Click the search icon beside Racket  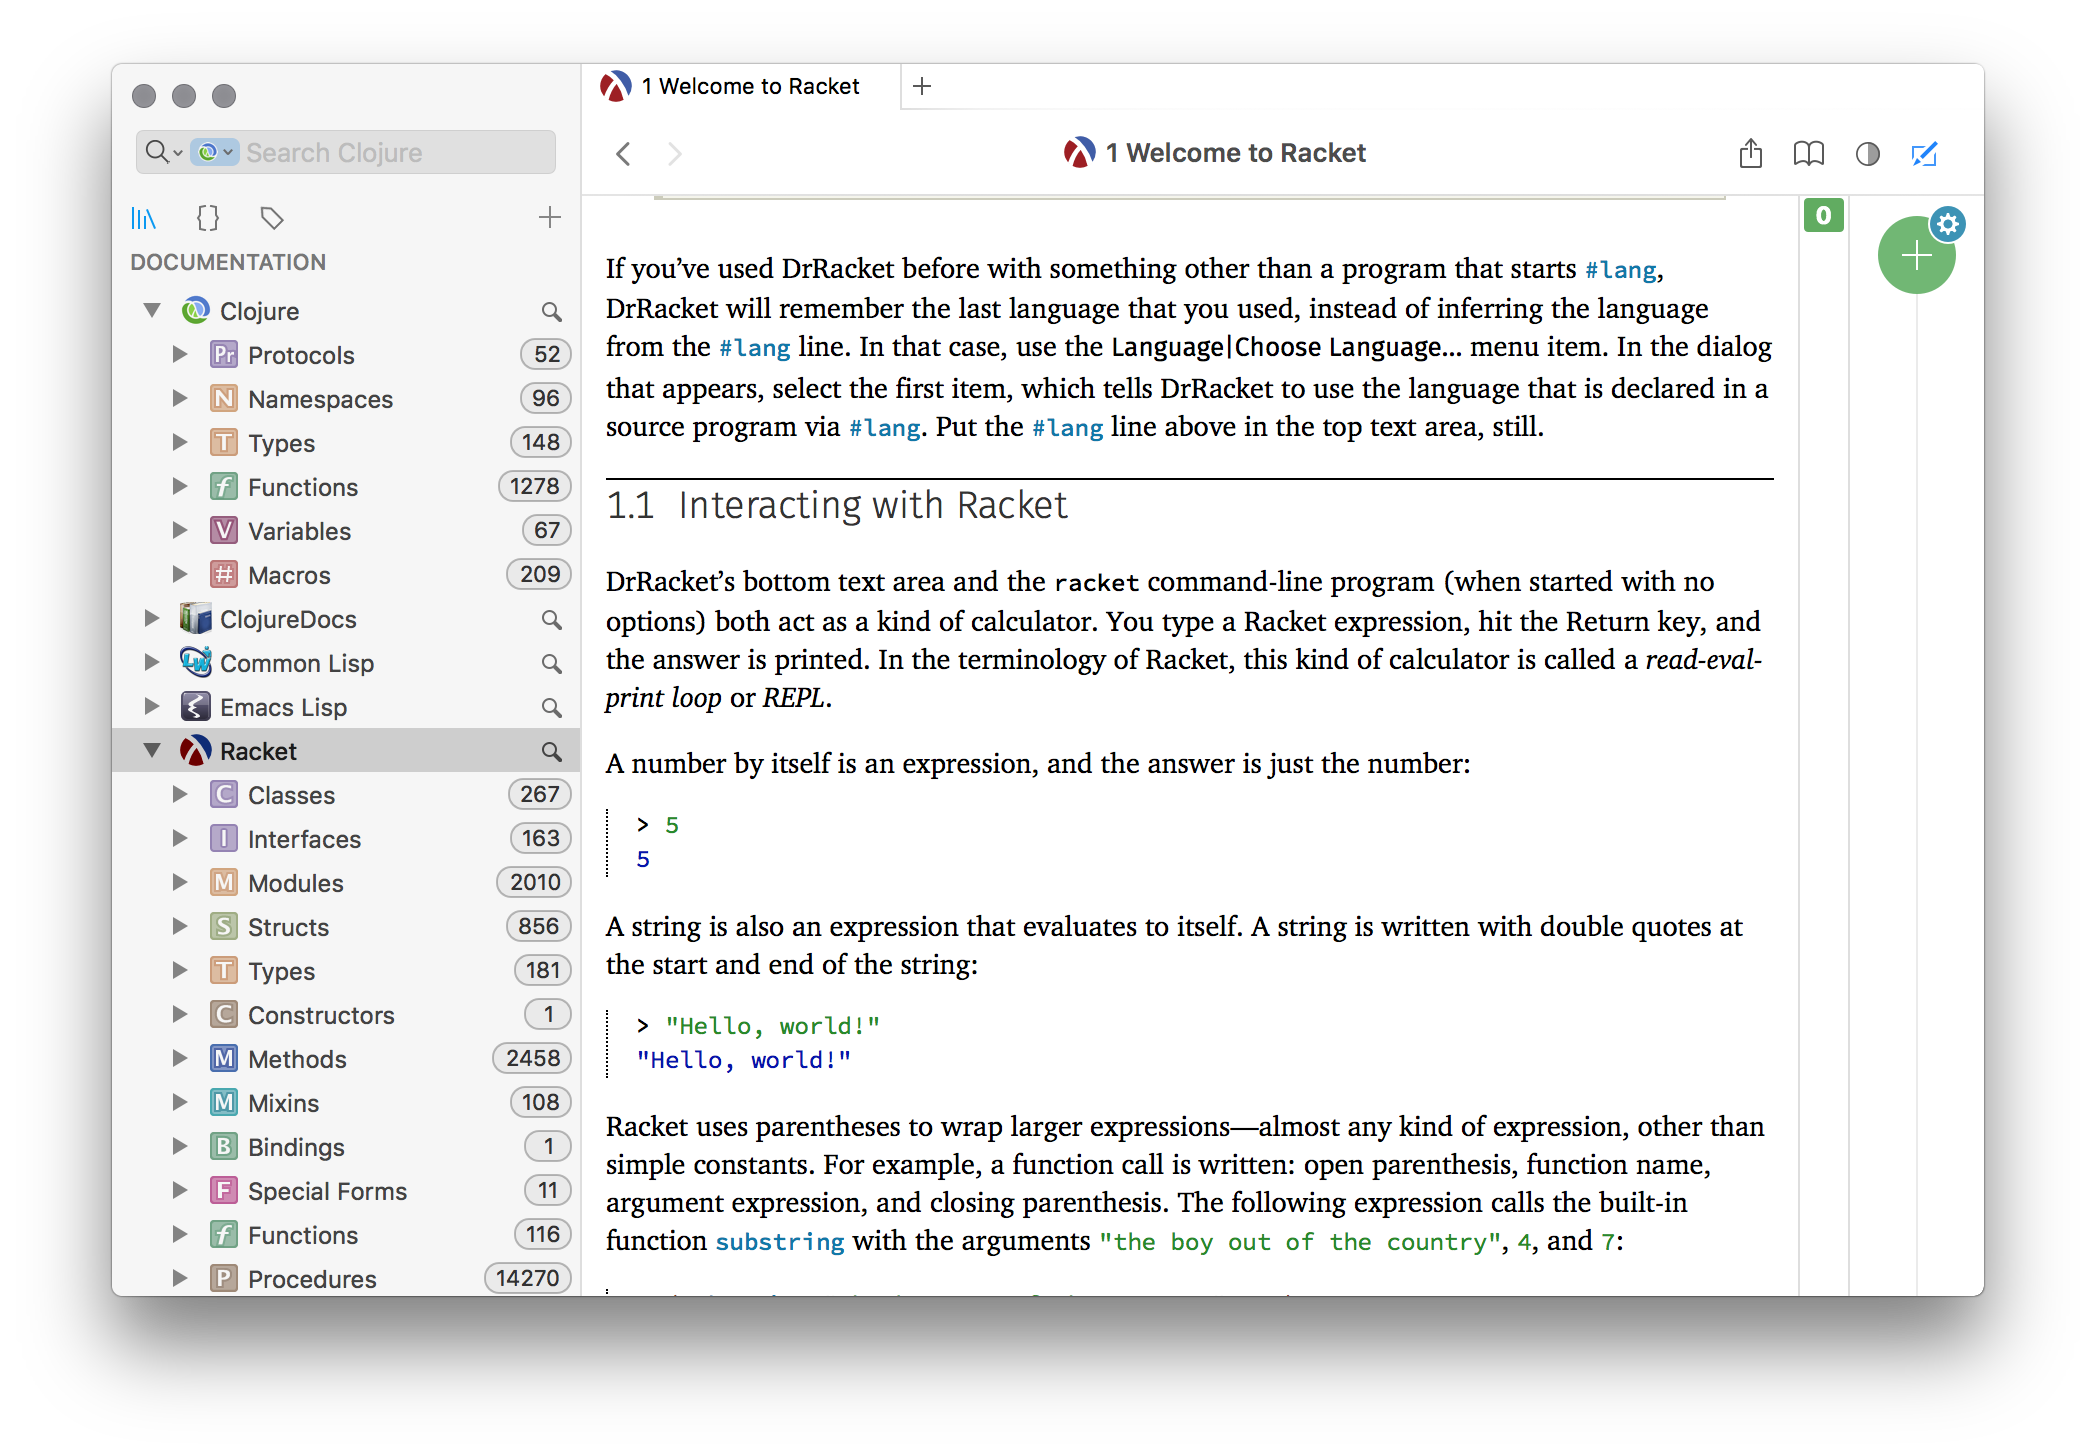(x=551, y=752)
